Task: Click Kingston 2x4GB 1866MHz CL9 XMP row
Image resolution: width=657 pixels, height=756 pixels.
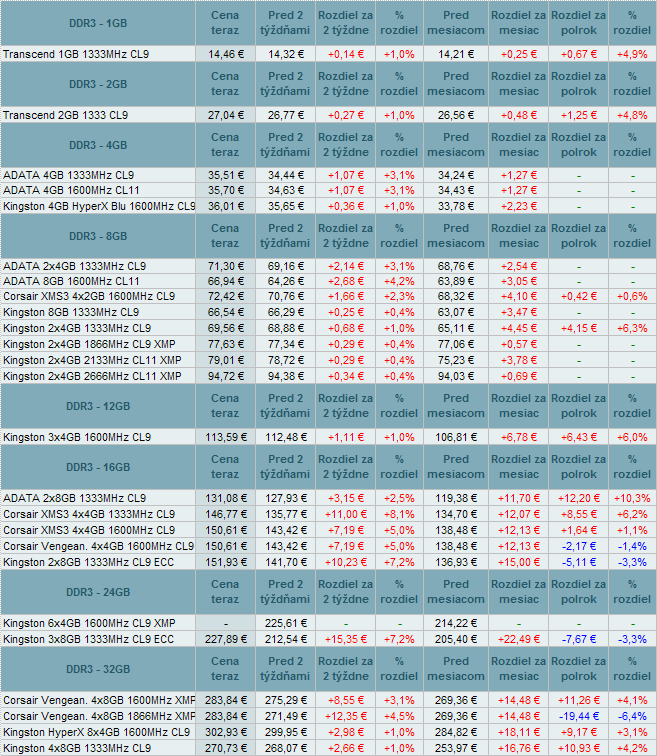Action: pyautogui.click(x=89, y=344)
